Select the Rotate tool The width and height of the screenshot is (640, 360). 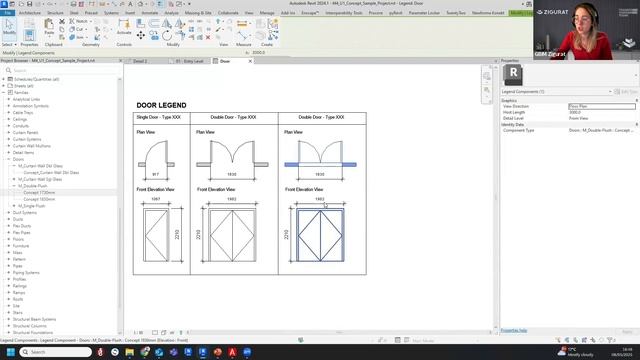pyautogui.click(x=167, y=36)
